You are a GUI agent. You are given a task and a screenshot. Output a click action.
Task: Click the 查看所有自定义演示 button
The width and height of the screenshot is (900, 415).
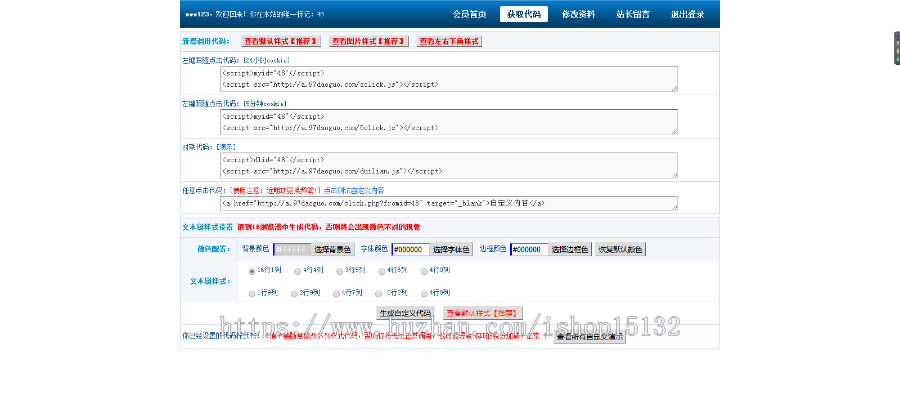click(589, 338)
